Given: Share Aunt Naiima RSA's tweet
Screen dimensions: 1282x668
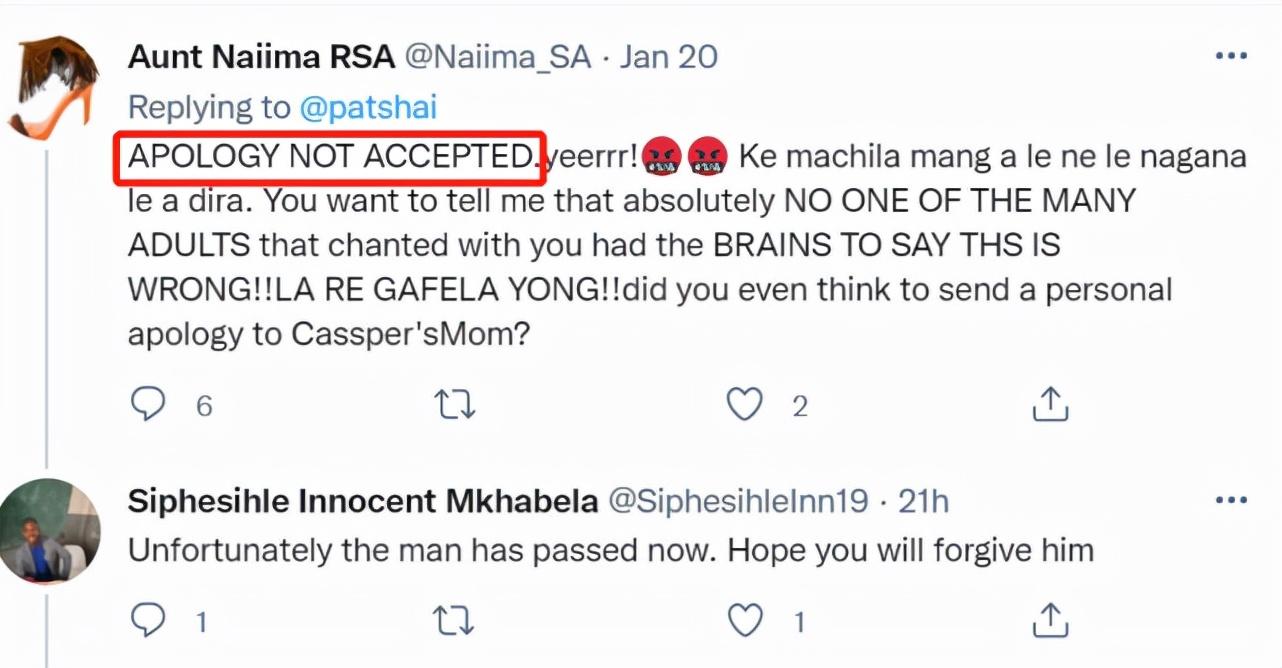Looking at the screenshot, I should tap(1050, 405).
